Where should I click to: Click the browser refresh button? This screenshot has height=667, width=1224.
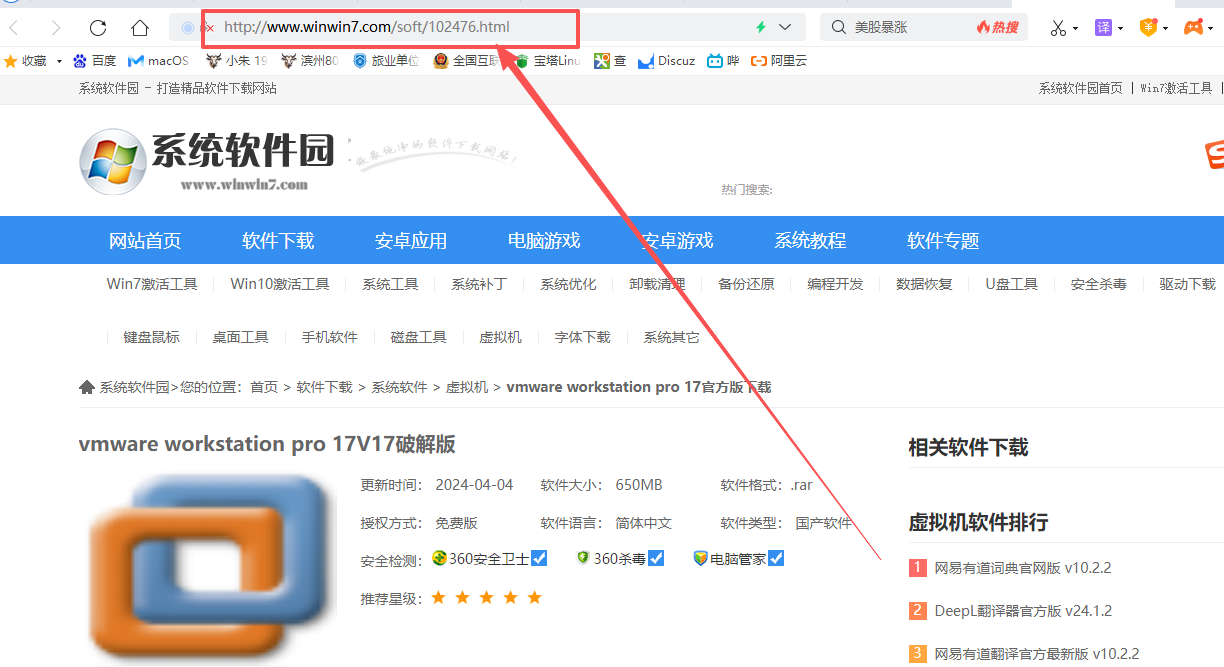tap(98, 27)
